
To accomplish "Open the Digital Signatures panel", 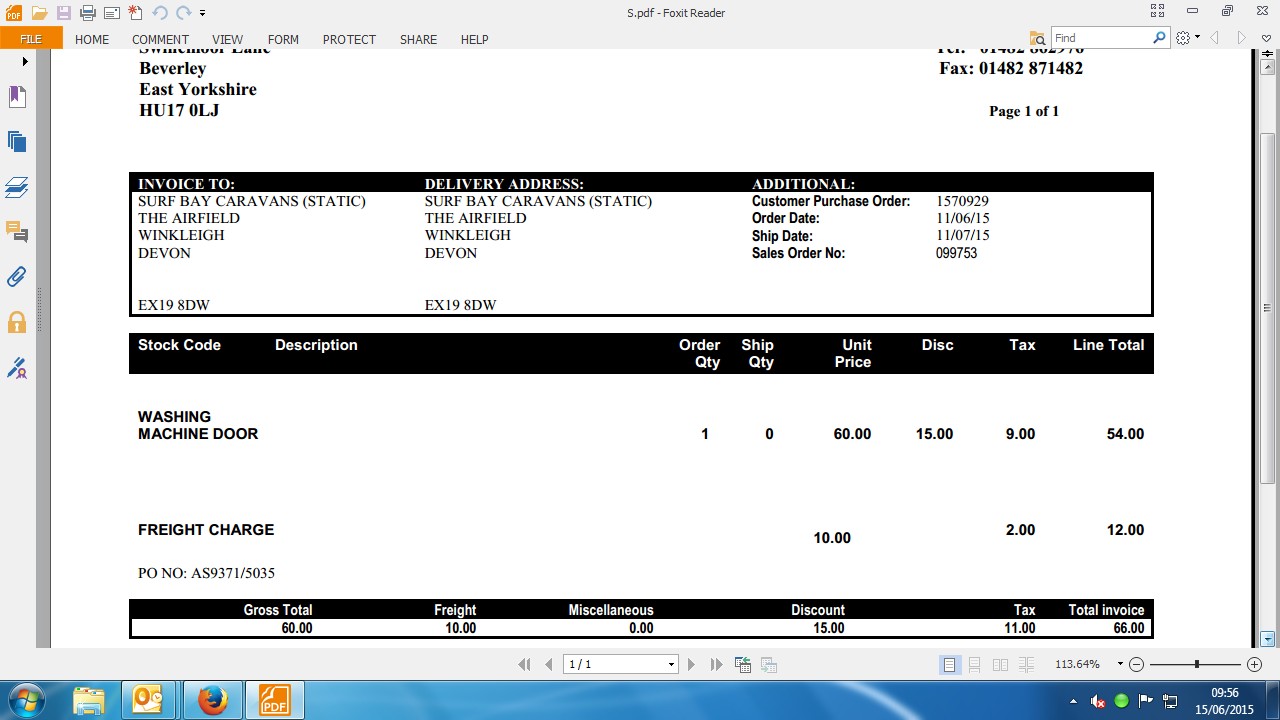I will [x=17, y=368].
